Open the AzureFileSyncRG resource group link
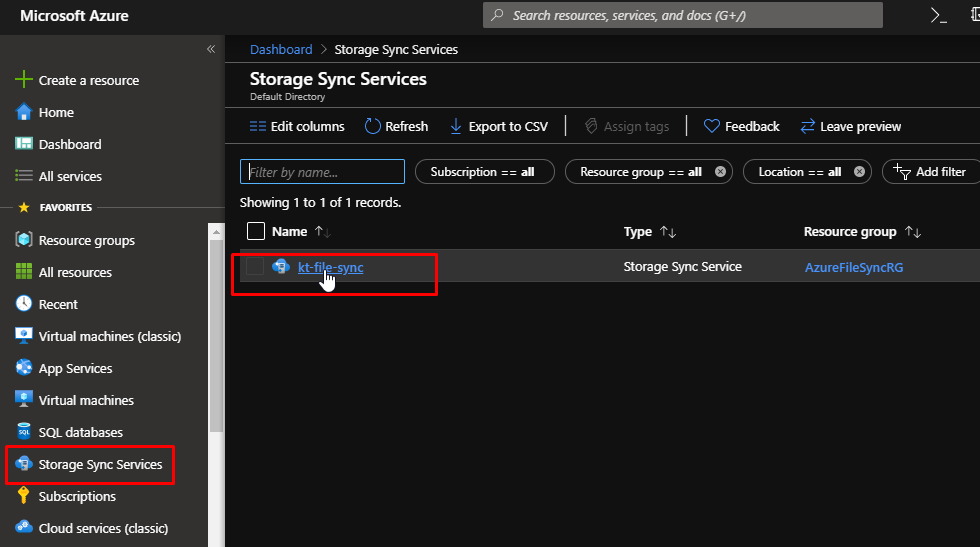Screen dimensions: 980x547 point(854,268)
